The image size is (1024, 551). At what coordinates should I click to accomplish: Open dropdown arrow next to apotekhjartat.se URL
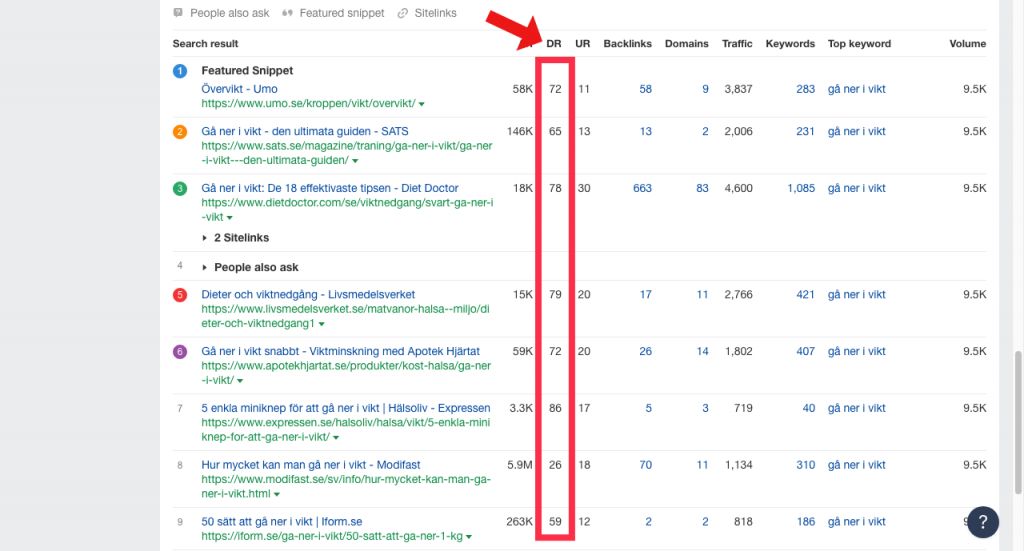(240, 381)
